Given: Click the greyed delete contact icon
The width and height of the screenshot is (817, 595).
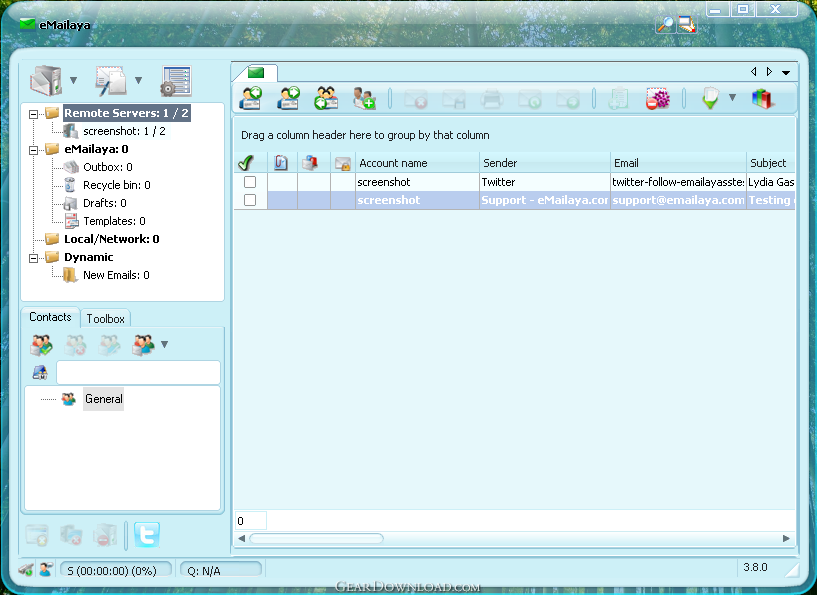Looking at the screenshot, I should click(76, 345).
